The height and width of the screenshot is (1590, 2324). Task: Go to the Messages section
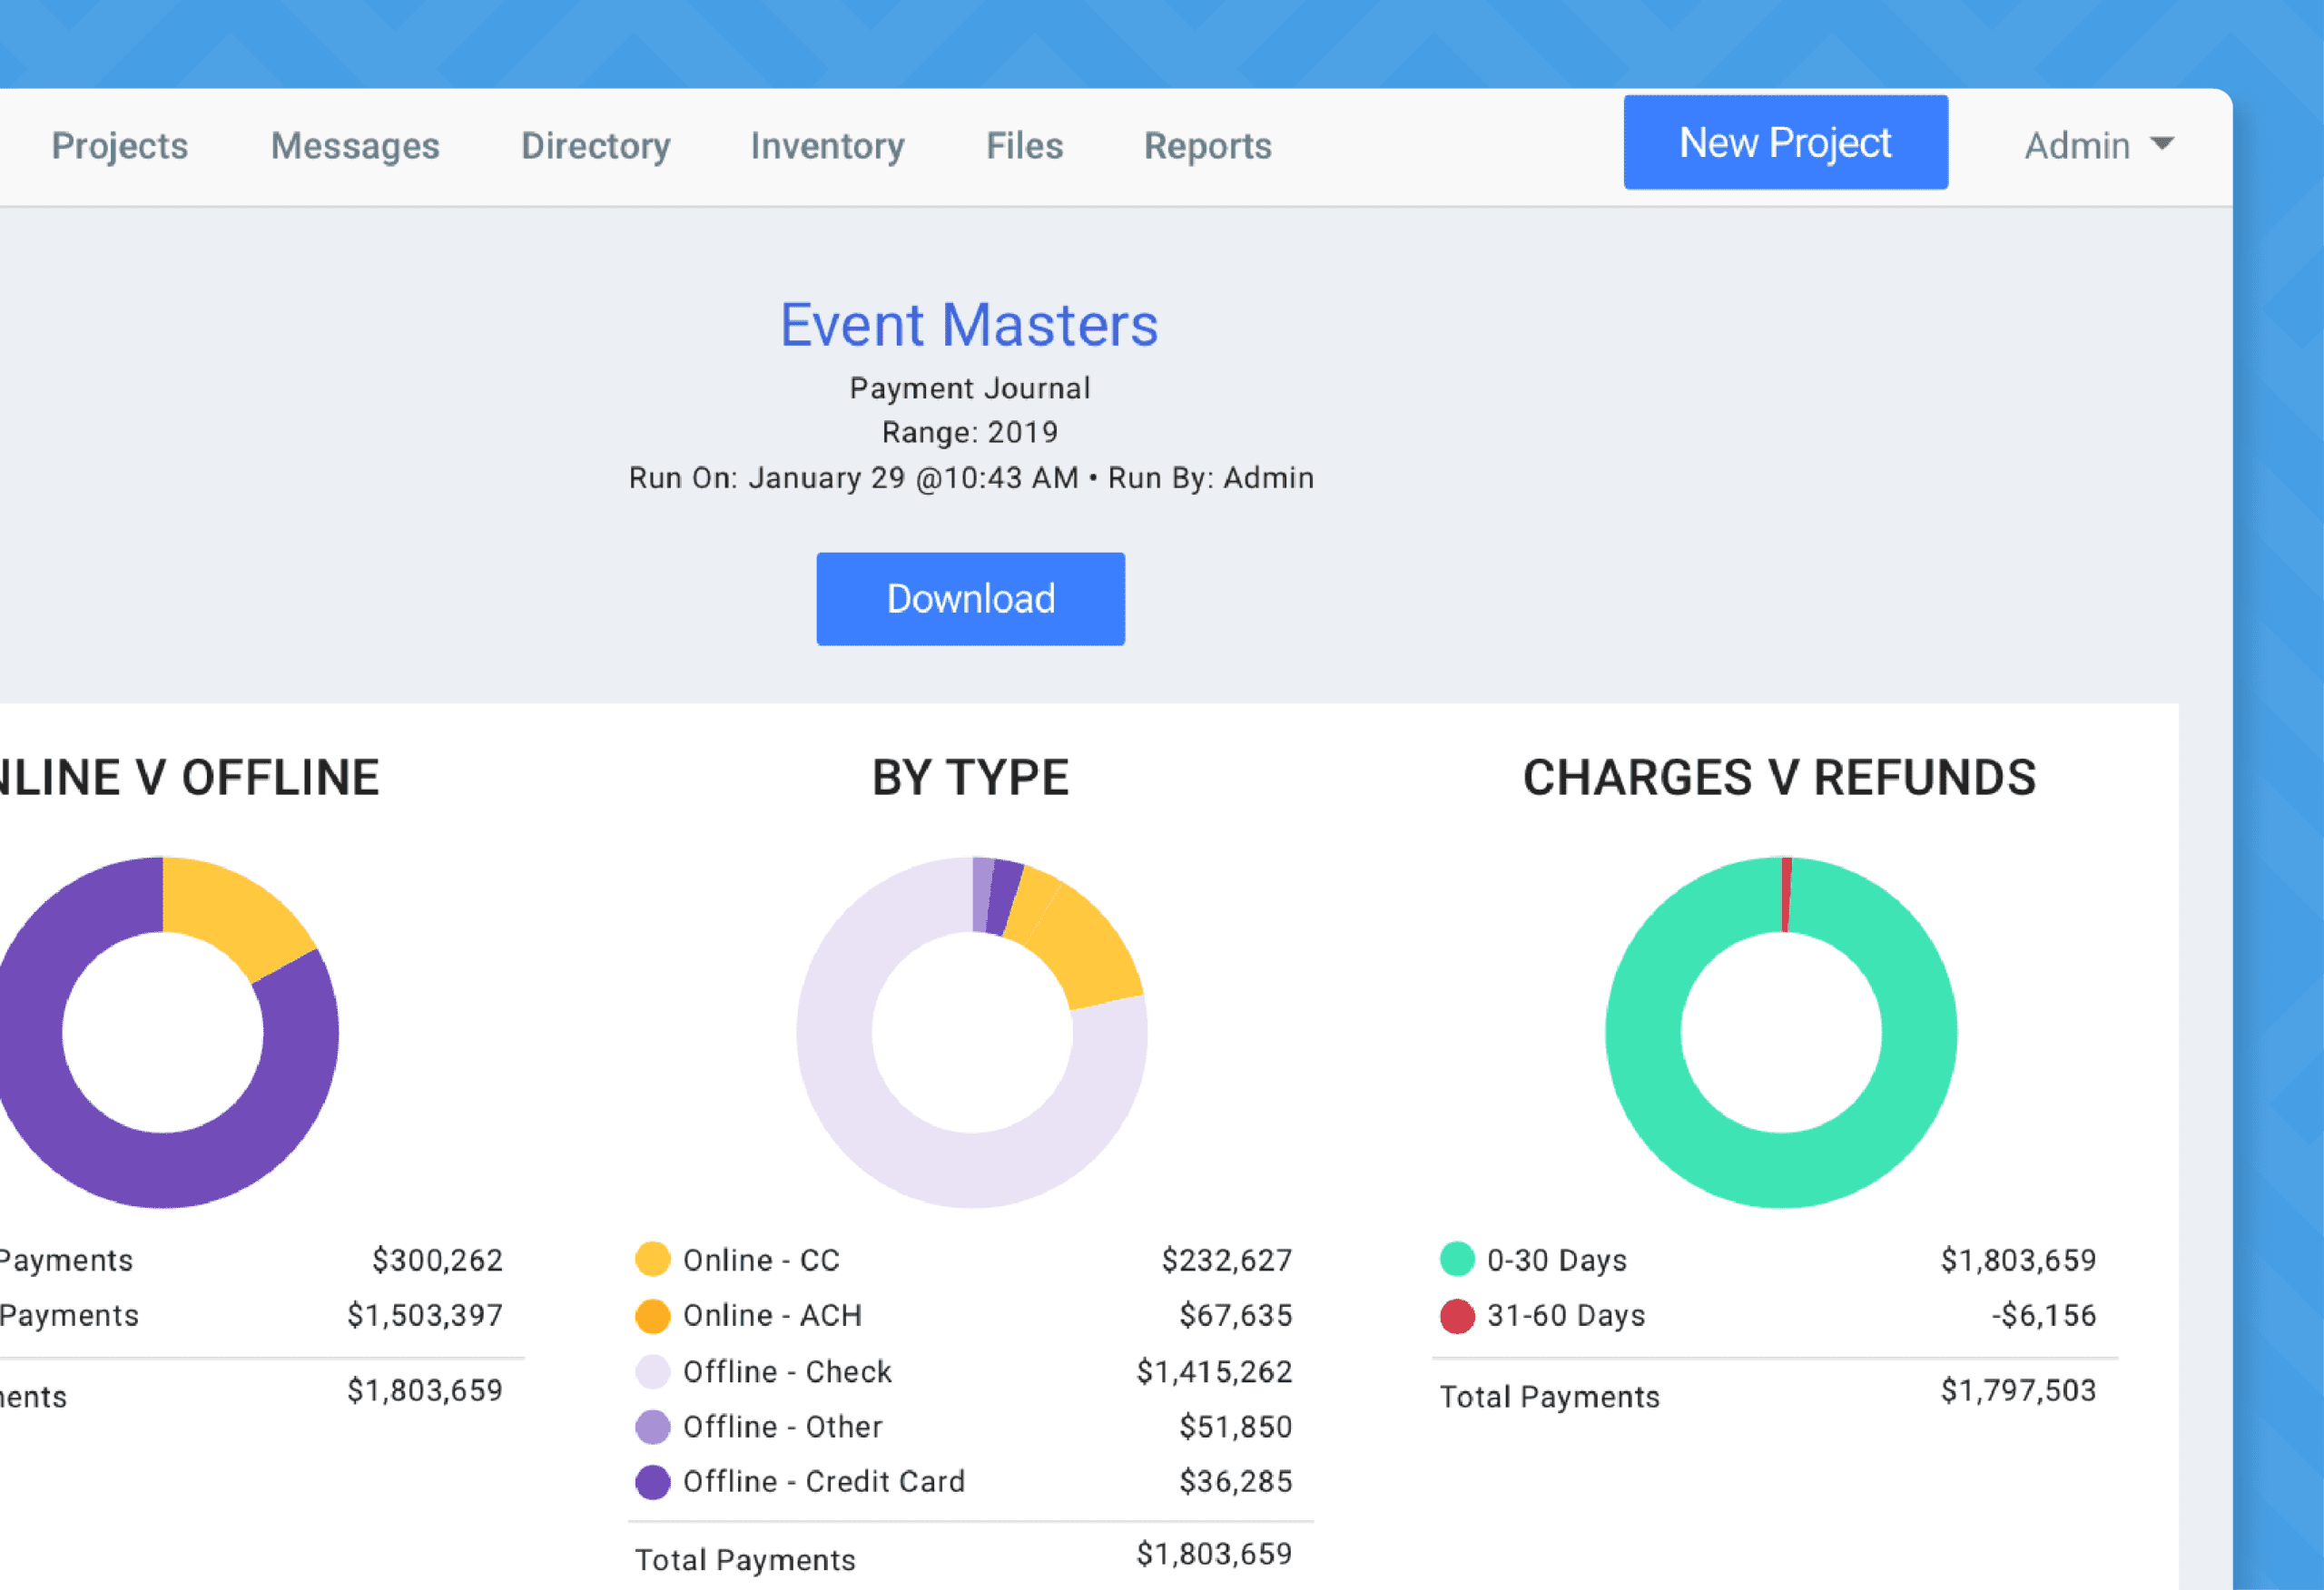coord(355,146)
